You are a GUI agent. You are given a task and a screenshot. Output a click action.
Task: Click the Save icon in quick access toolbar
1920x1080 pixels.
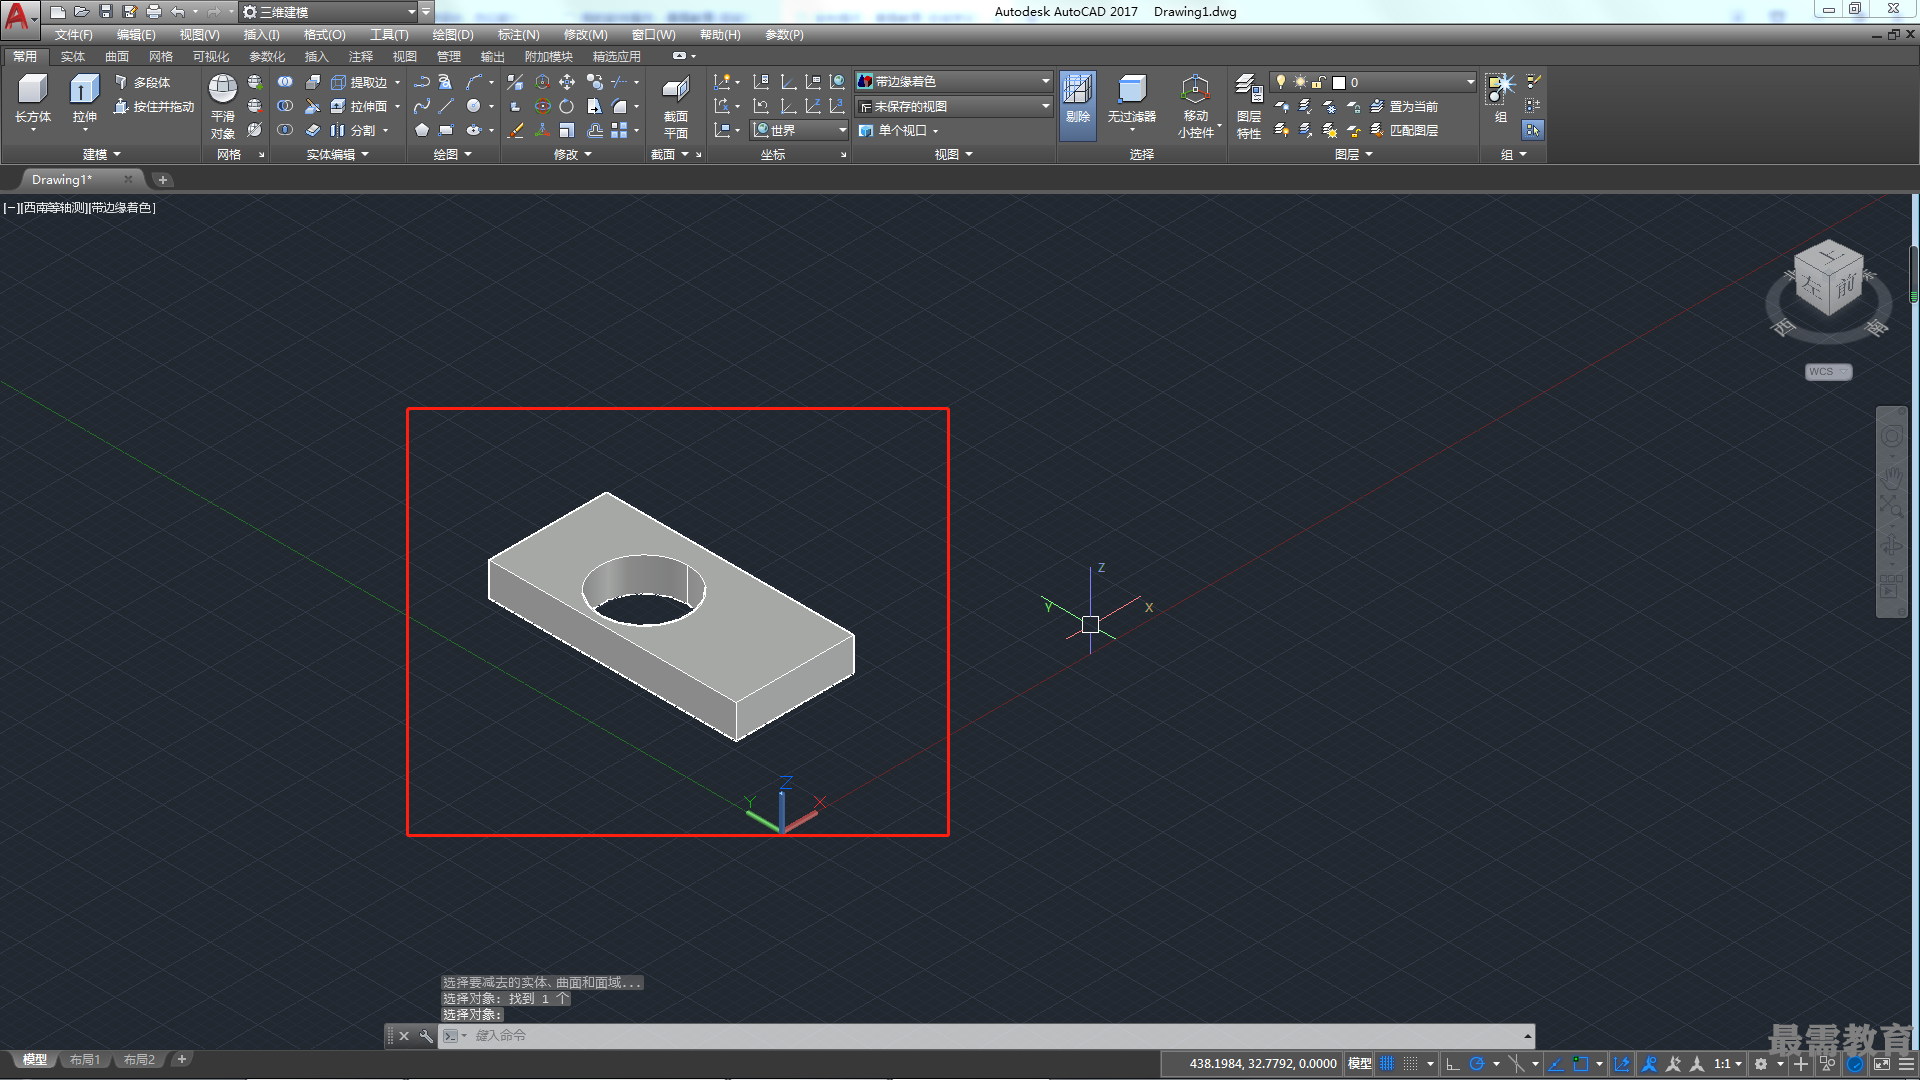click(105, 12)
